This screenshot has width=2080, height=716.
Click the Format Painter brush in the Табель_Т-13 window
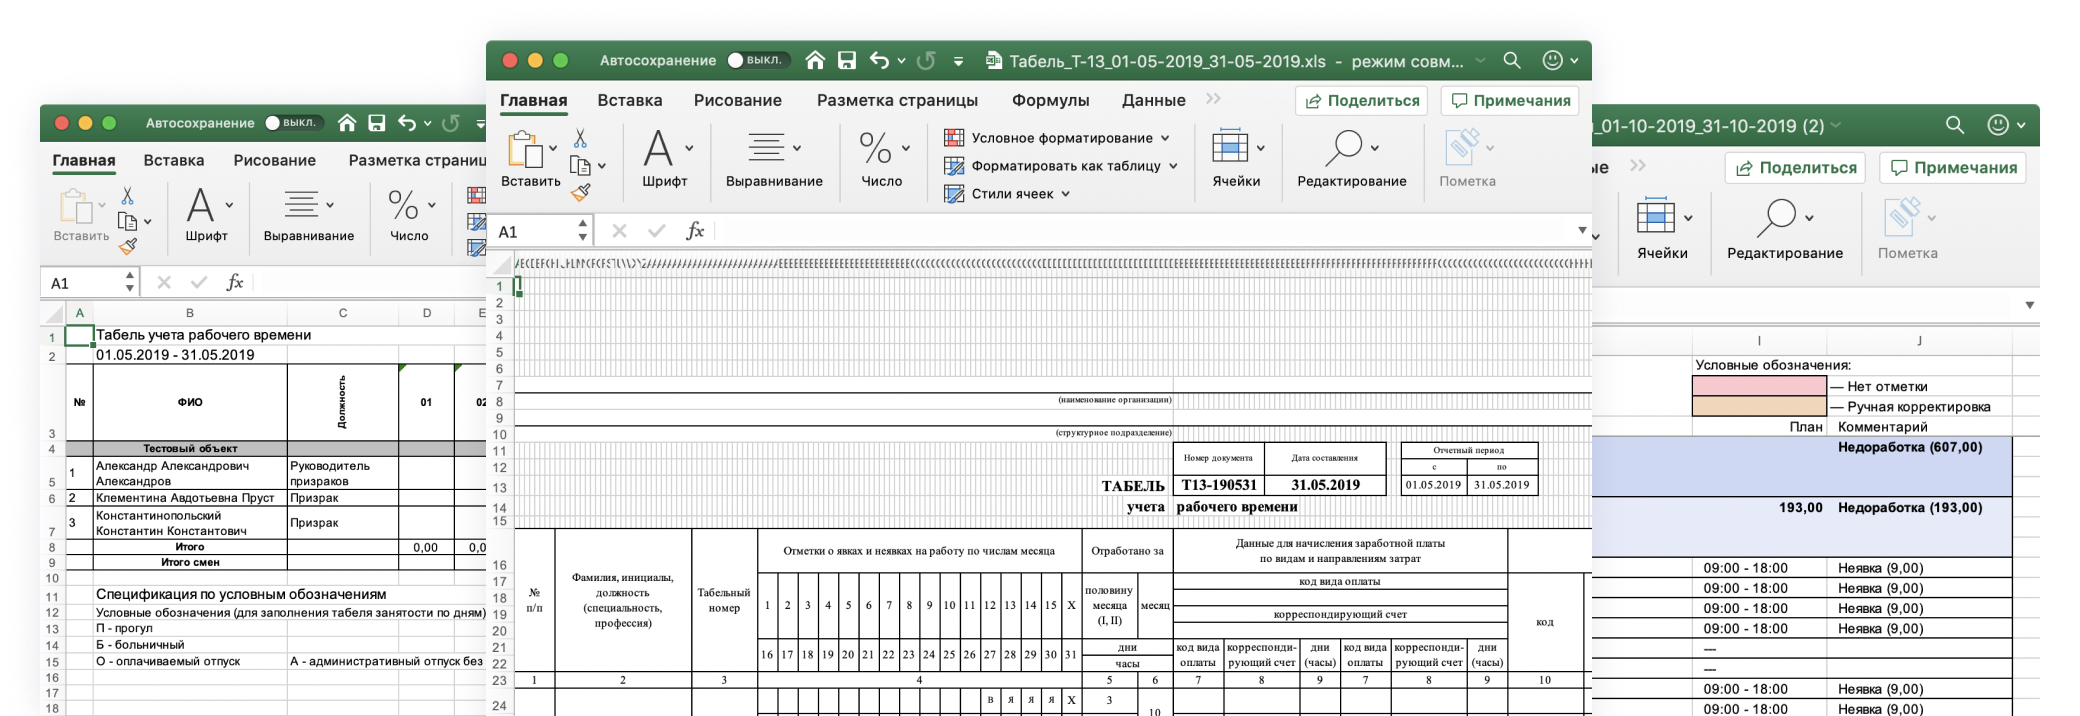pyautogui.click(x=581, y=192)
